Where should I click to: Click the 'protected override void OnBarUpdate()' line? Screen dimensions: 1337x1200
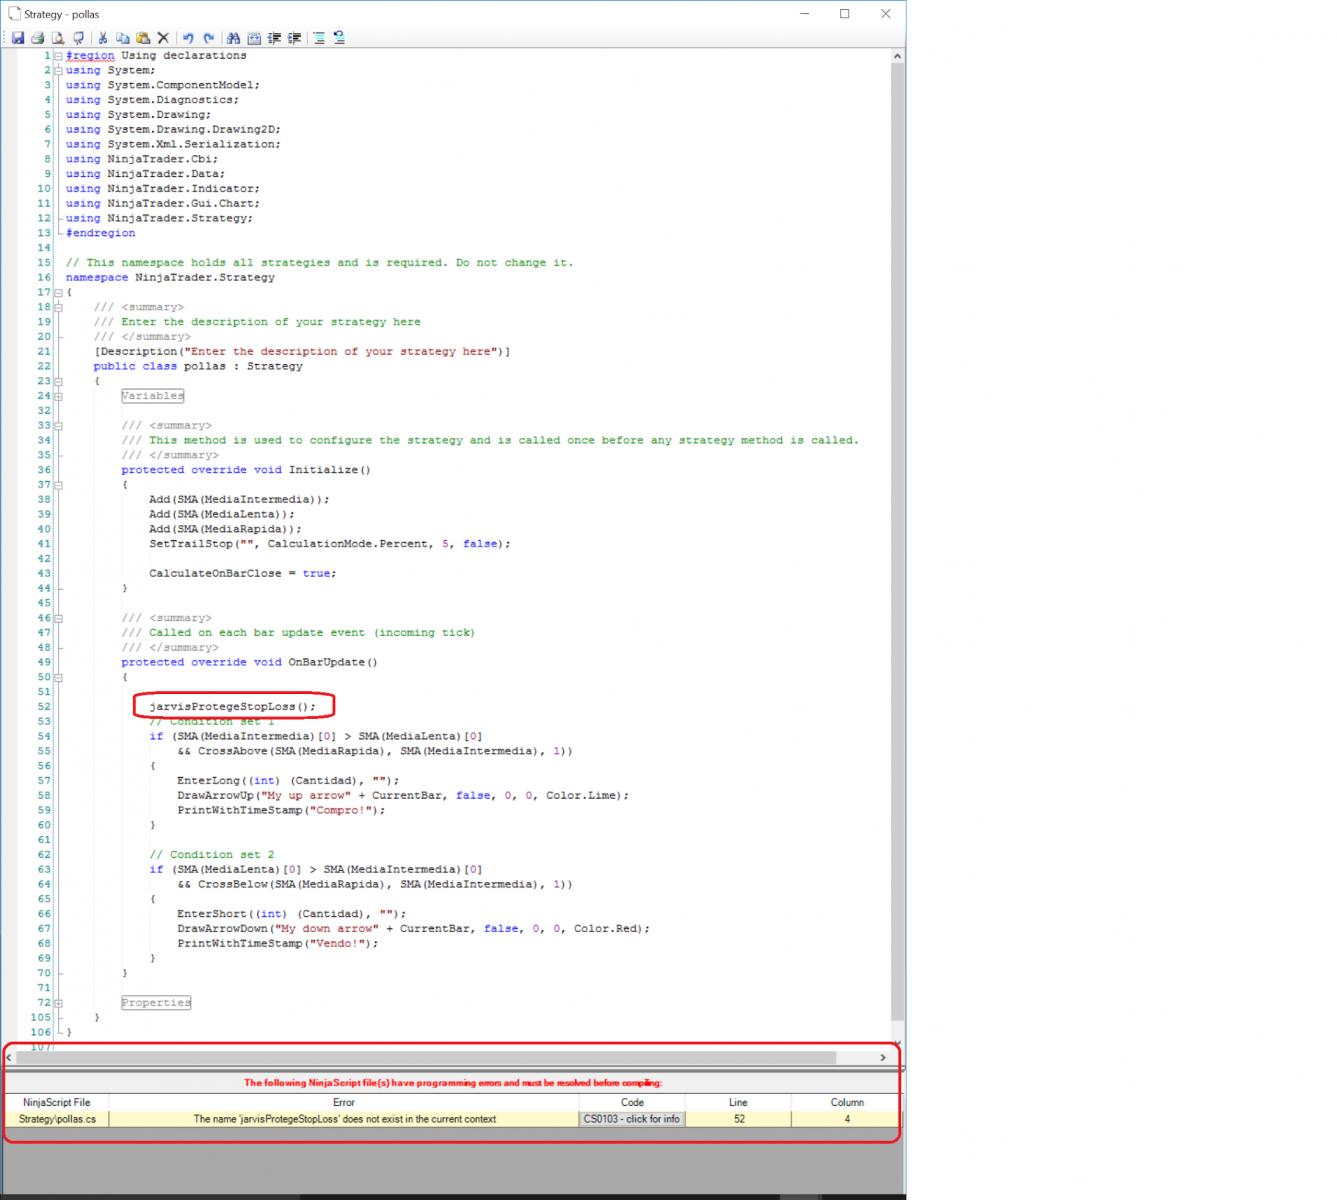tap(250, 663)
